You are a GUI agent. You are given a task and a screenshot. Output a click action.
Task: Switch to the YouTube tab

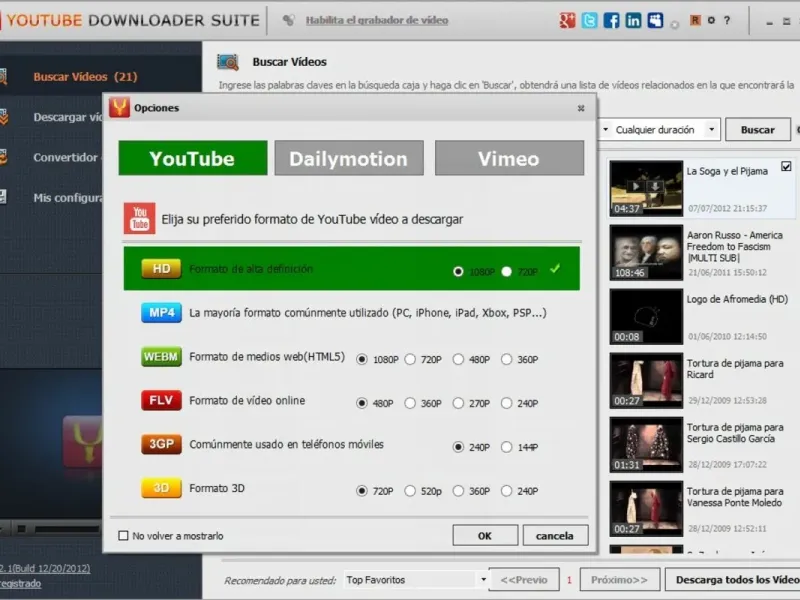193,158
